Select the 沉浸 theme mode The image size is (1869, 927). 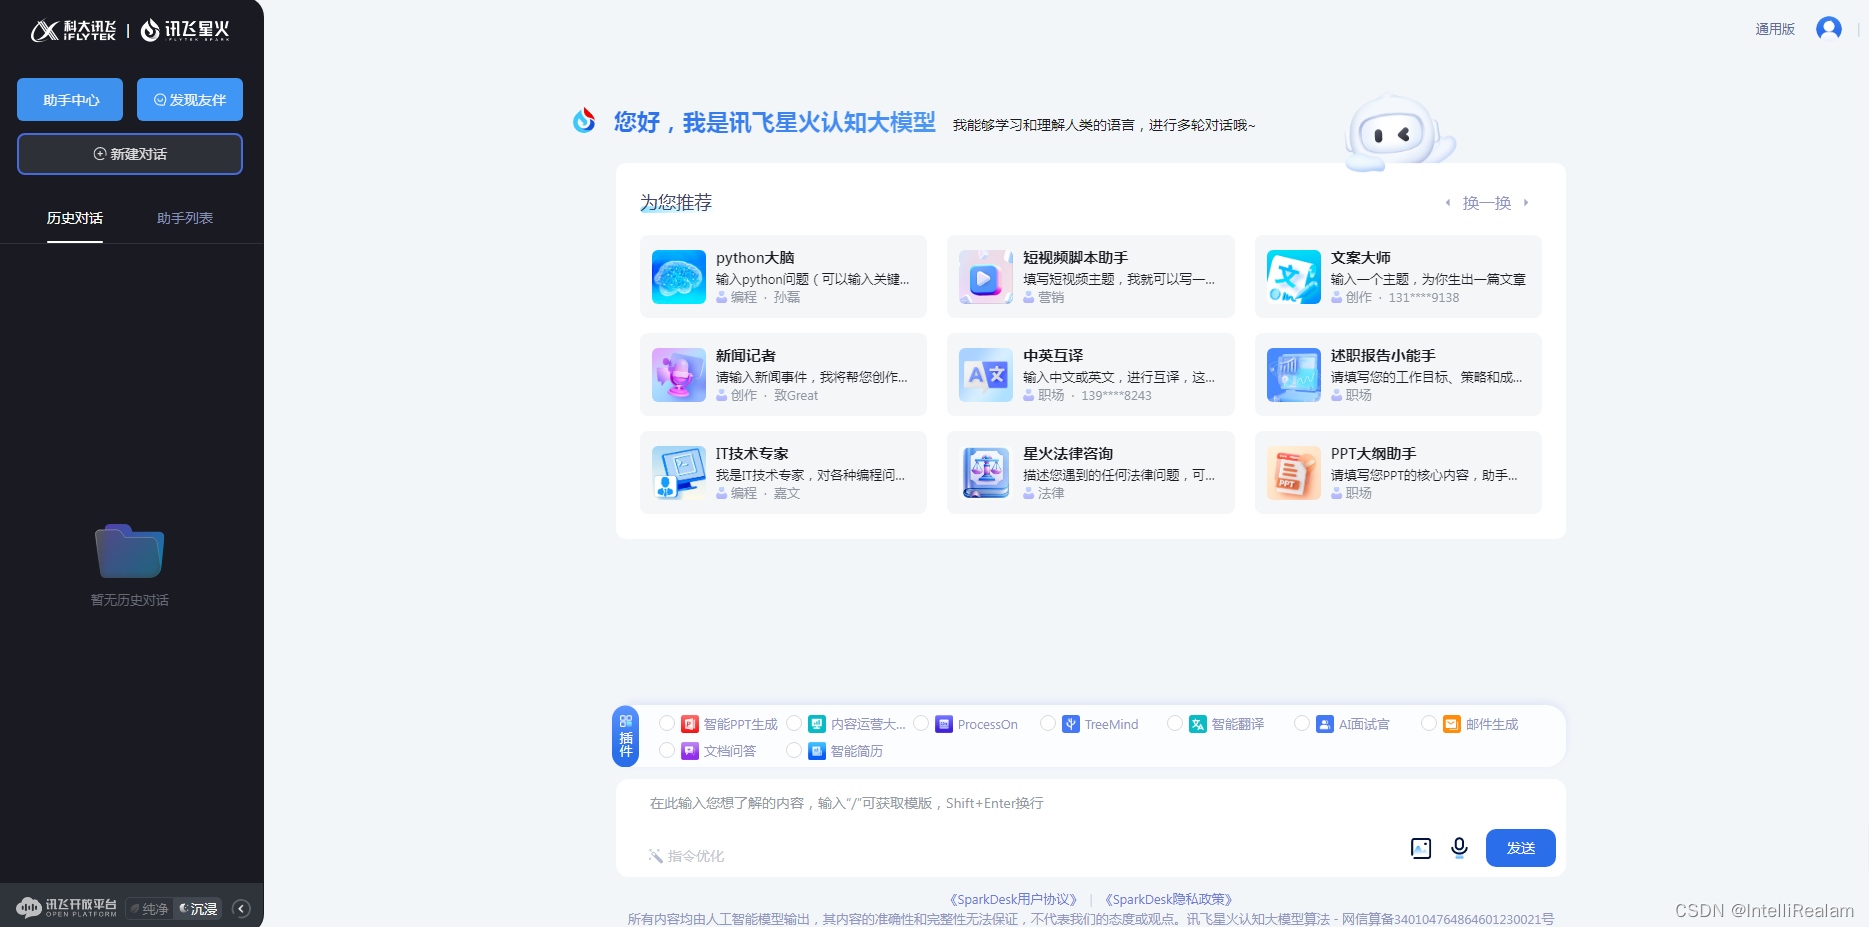tap(198, 908)
